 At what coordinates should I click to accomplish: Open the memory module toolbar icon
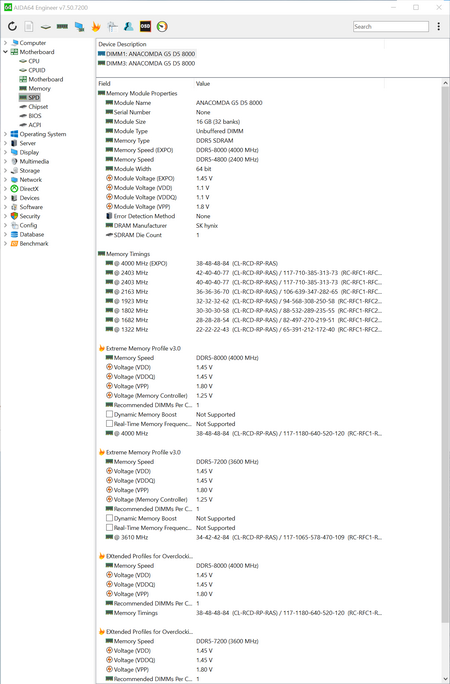tap(62, 27)
